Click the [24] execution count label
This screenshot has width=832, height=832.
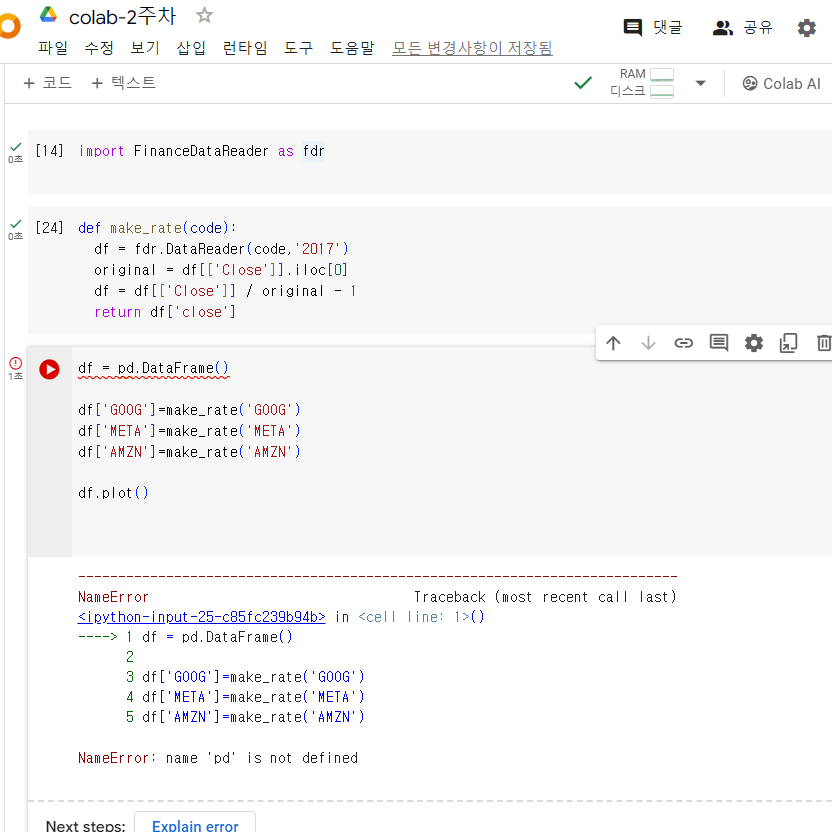(x=49, y=228)
